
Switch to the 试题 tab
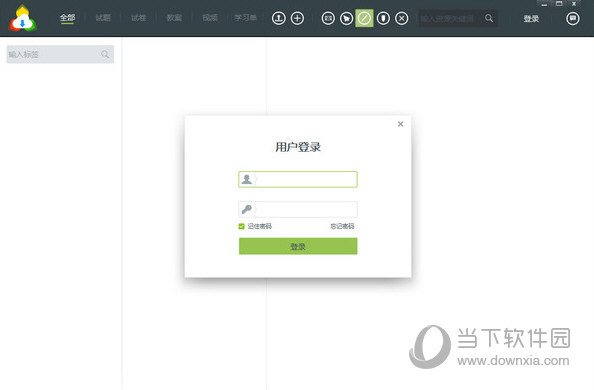[x=103, y=18]
